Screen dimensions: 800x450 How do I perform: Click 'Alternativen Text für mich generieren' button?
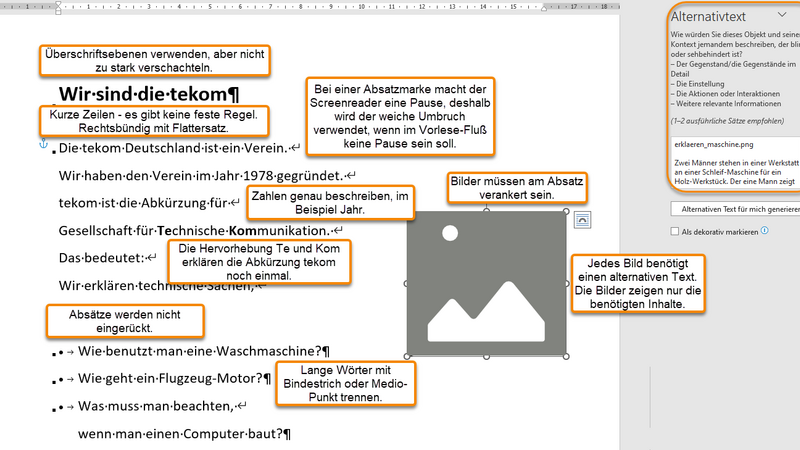point(733,208)
